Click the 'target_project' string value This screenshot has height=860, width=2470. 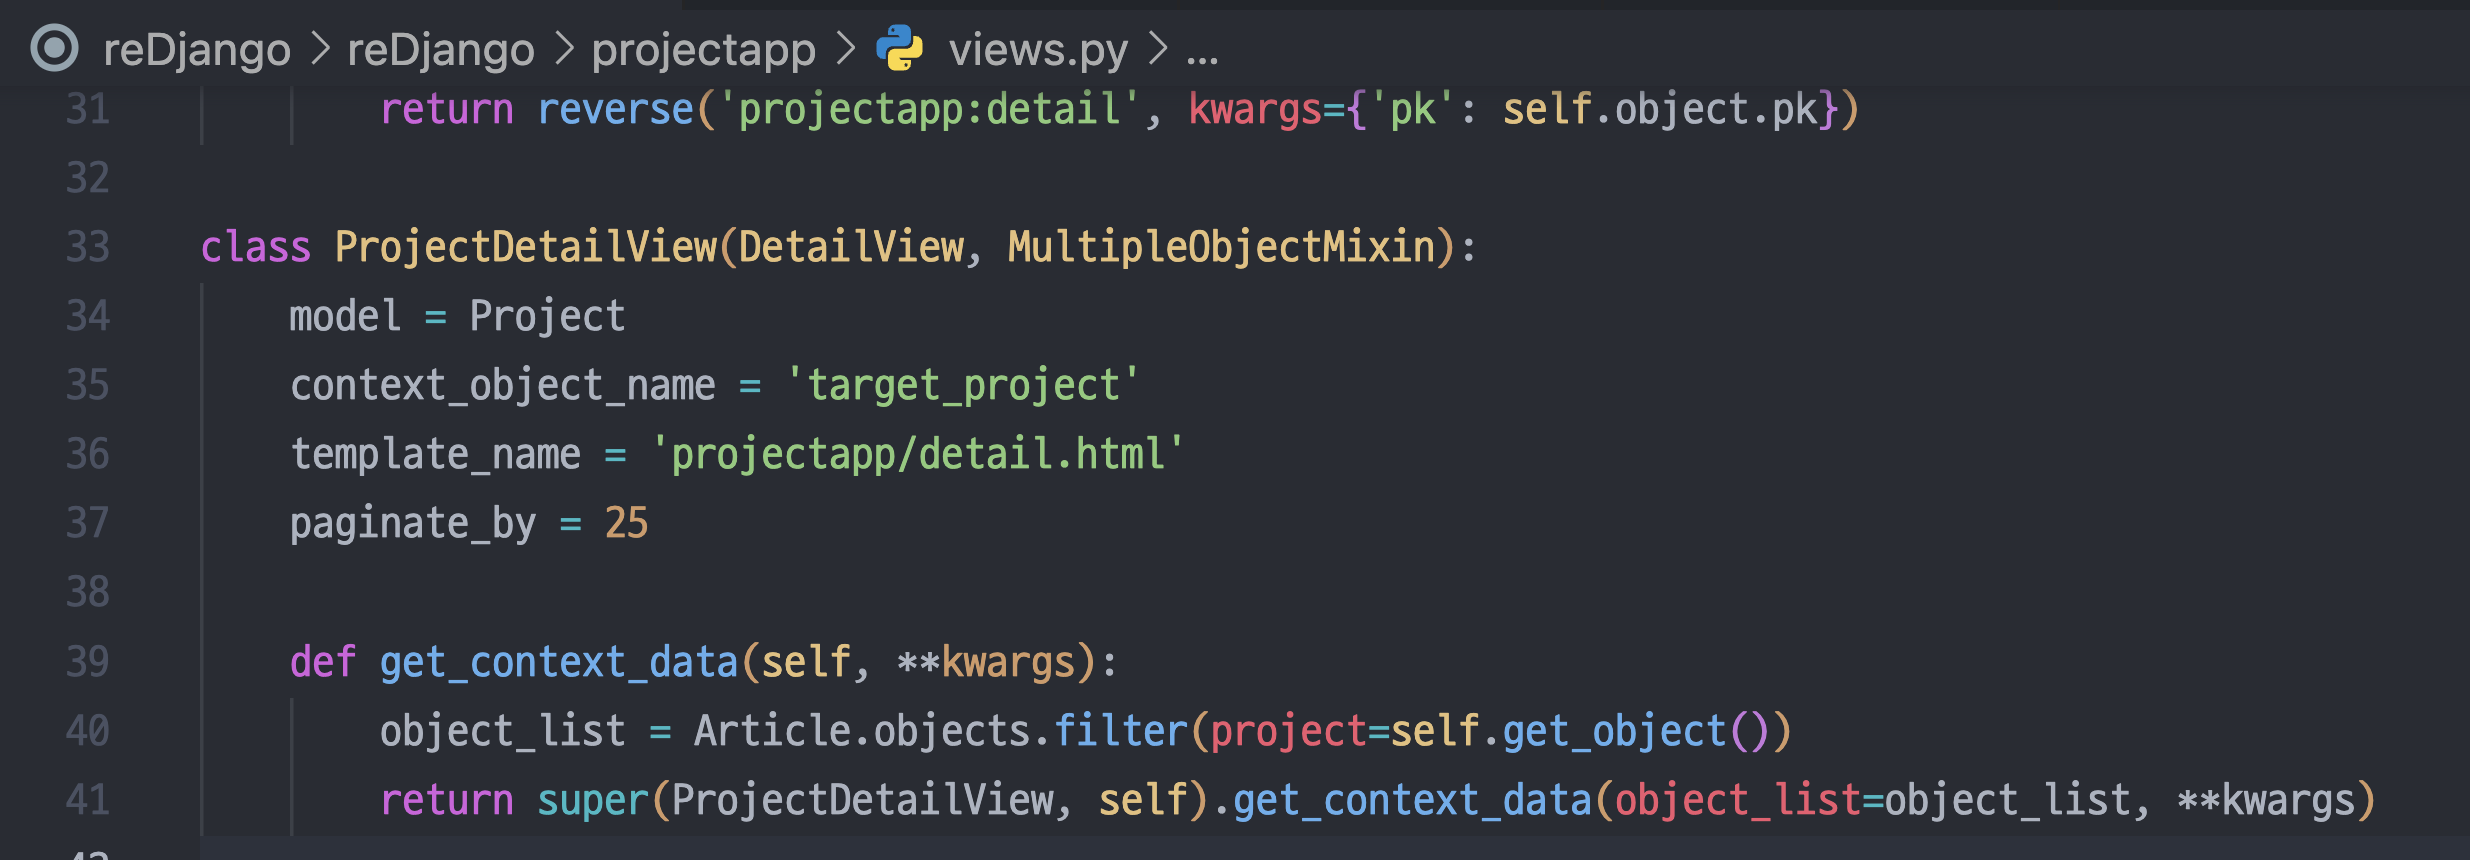coord(963,386)
